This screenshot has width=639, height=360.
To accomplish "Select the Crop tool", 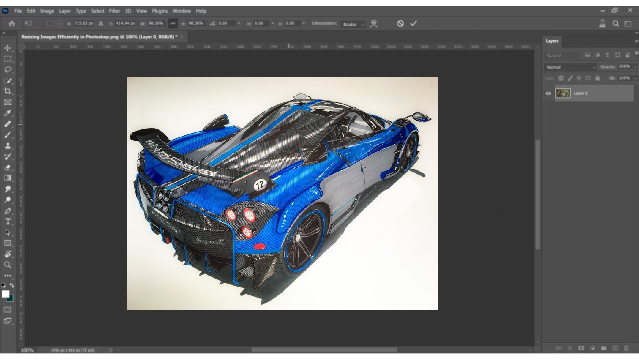I will (x=8, y=91).
